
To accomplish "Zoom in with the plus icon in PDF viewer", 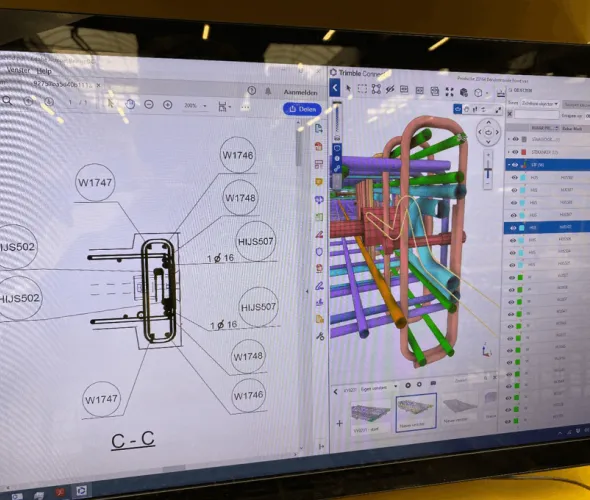I will pyautogui.click(x=167, y=105).
